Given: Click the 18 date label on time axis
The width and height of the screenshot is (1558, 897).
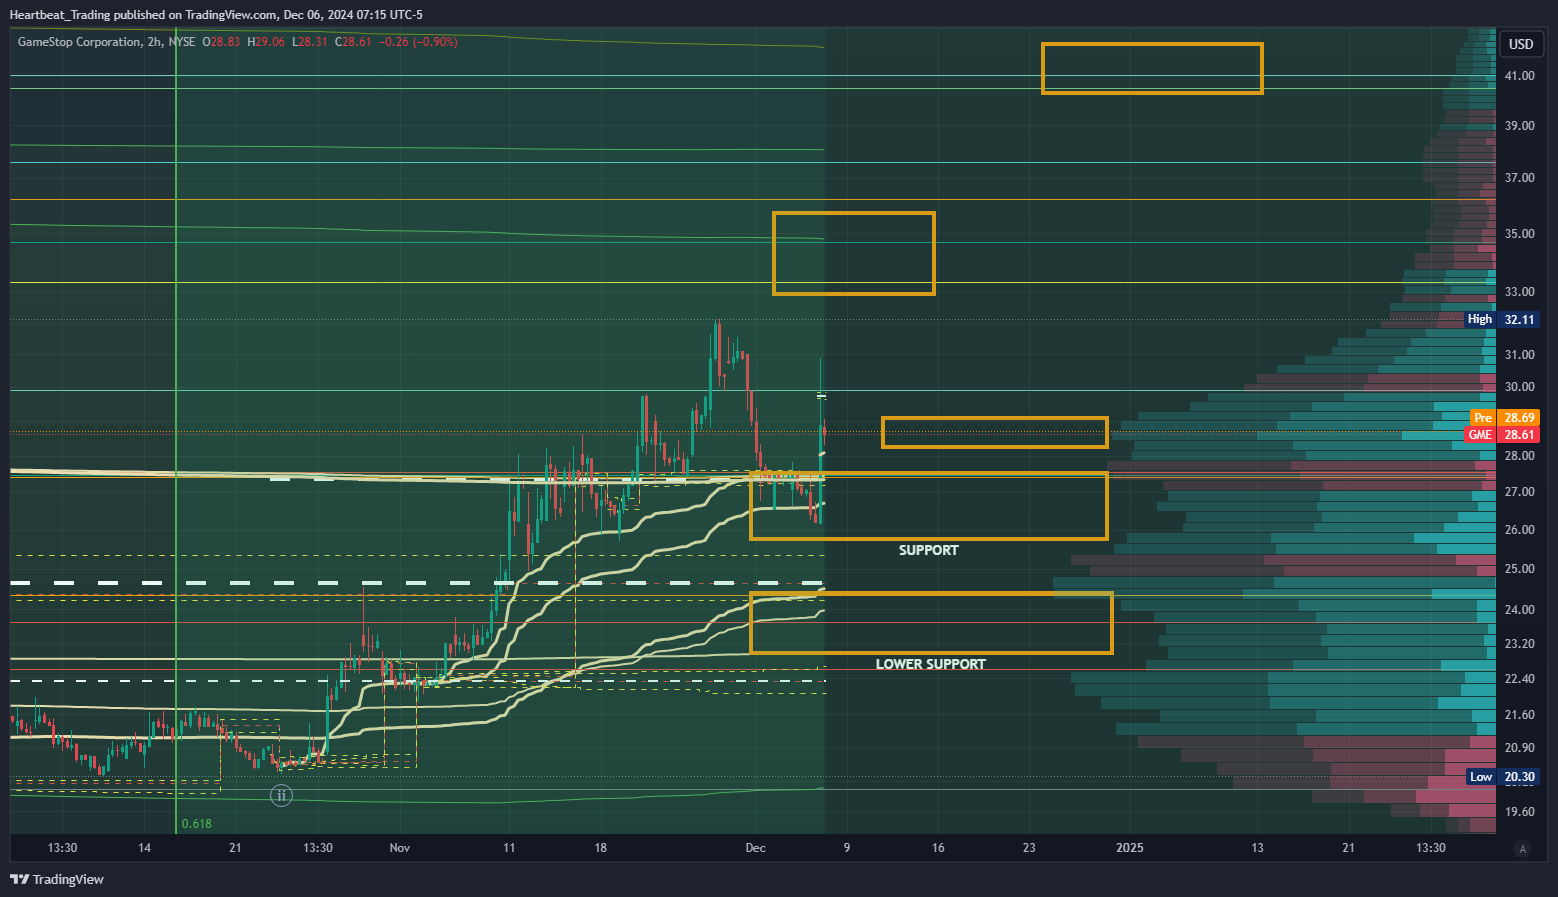Looking at the screenshot, I should pyautogui.click(x=600, y=848).
